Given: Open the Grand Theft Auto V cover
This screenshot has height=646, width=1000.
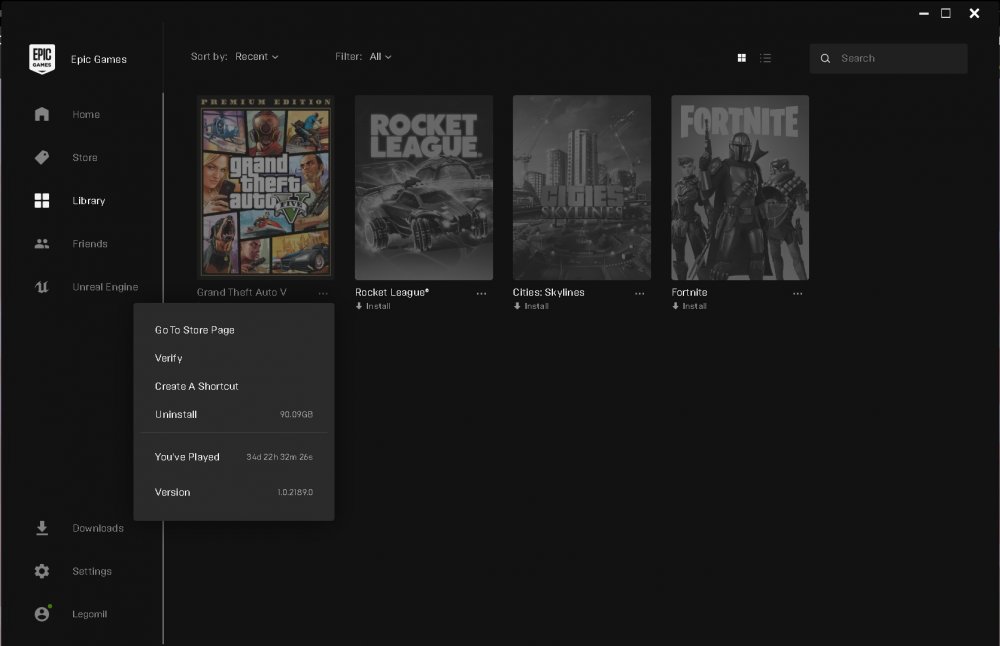Looking at the screenshot, I should coord(265,187).
